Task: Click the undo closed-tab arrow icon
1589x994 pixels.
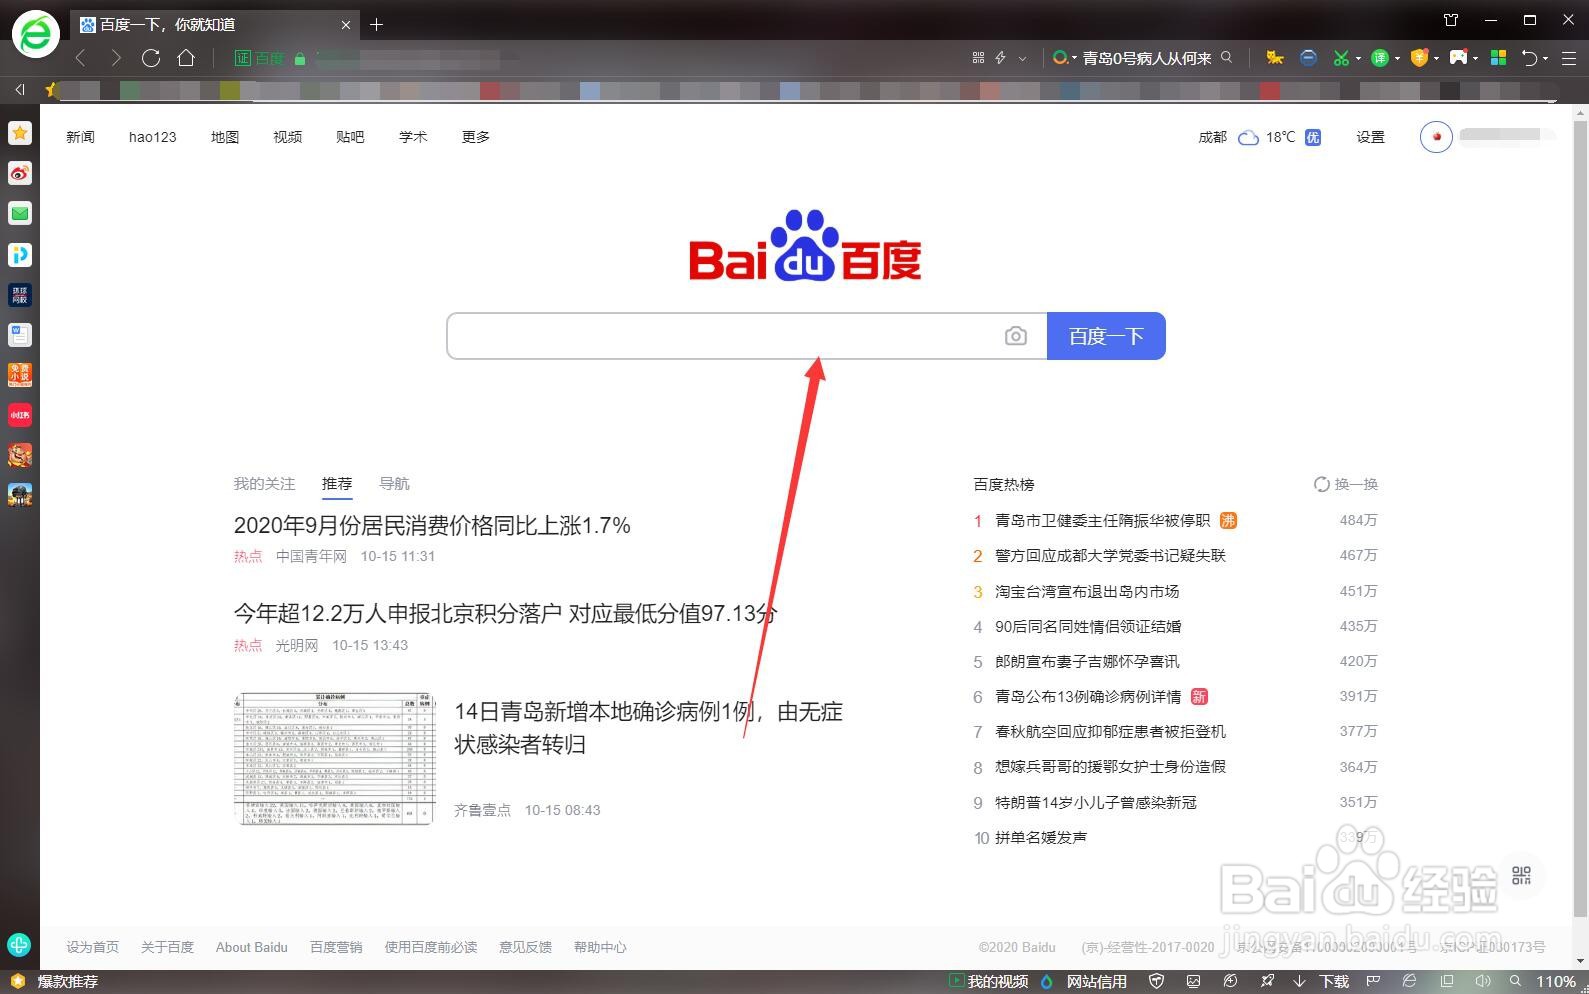Action: click(1529, 58)
